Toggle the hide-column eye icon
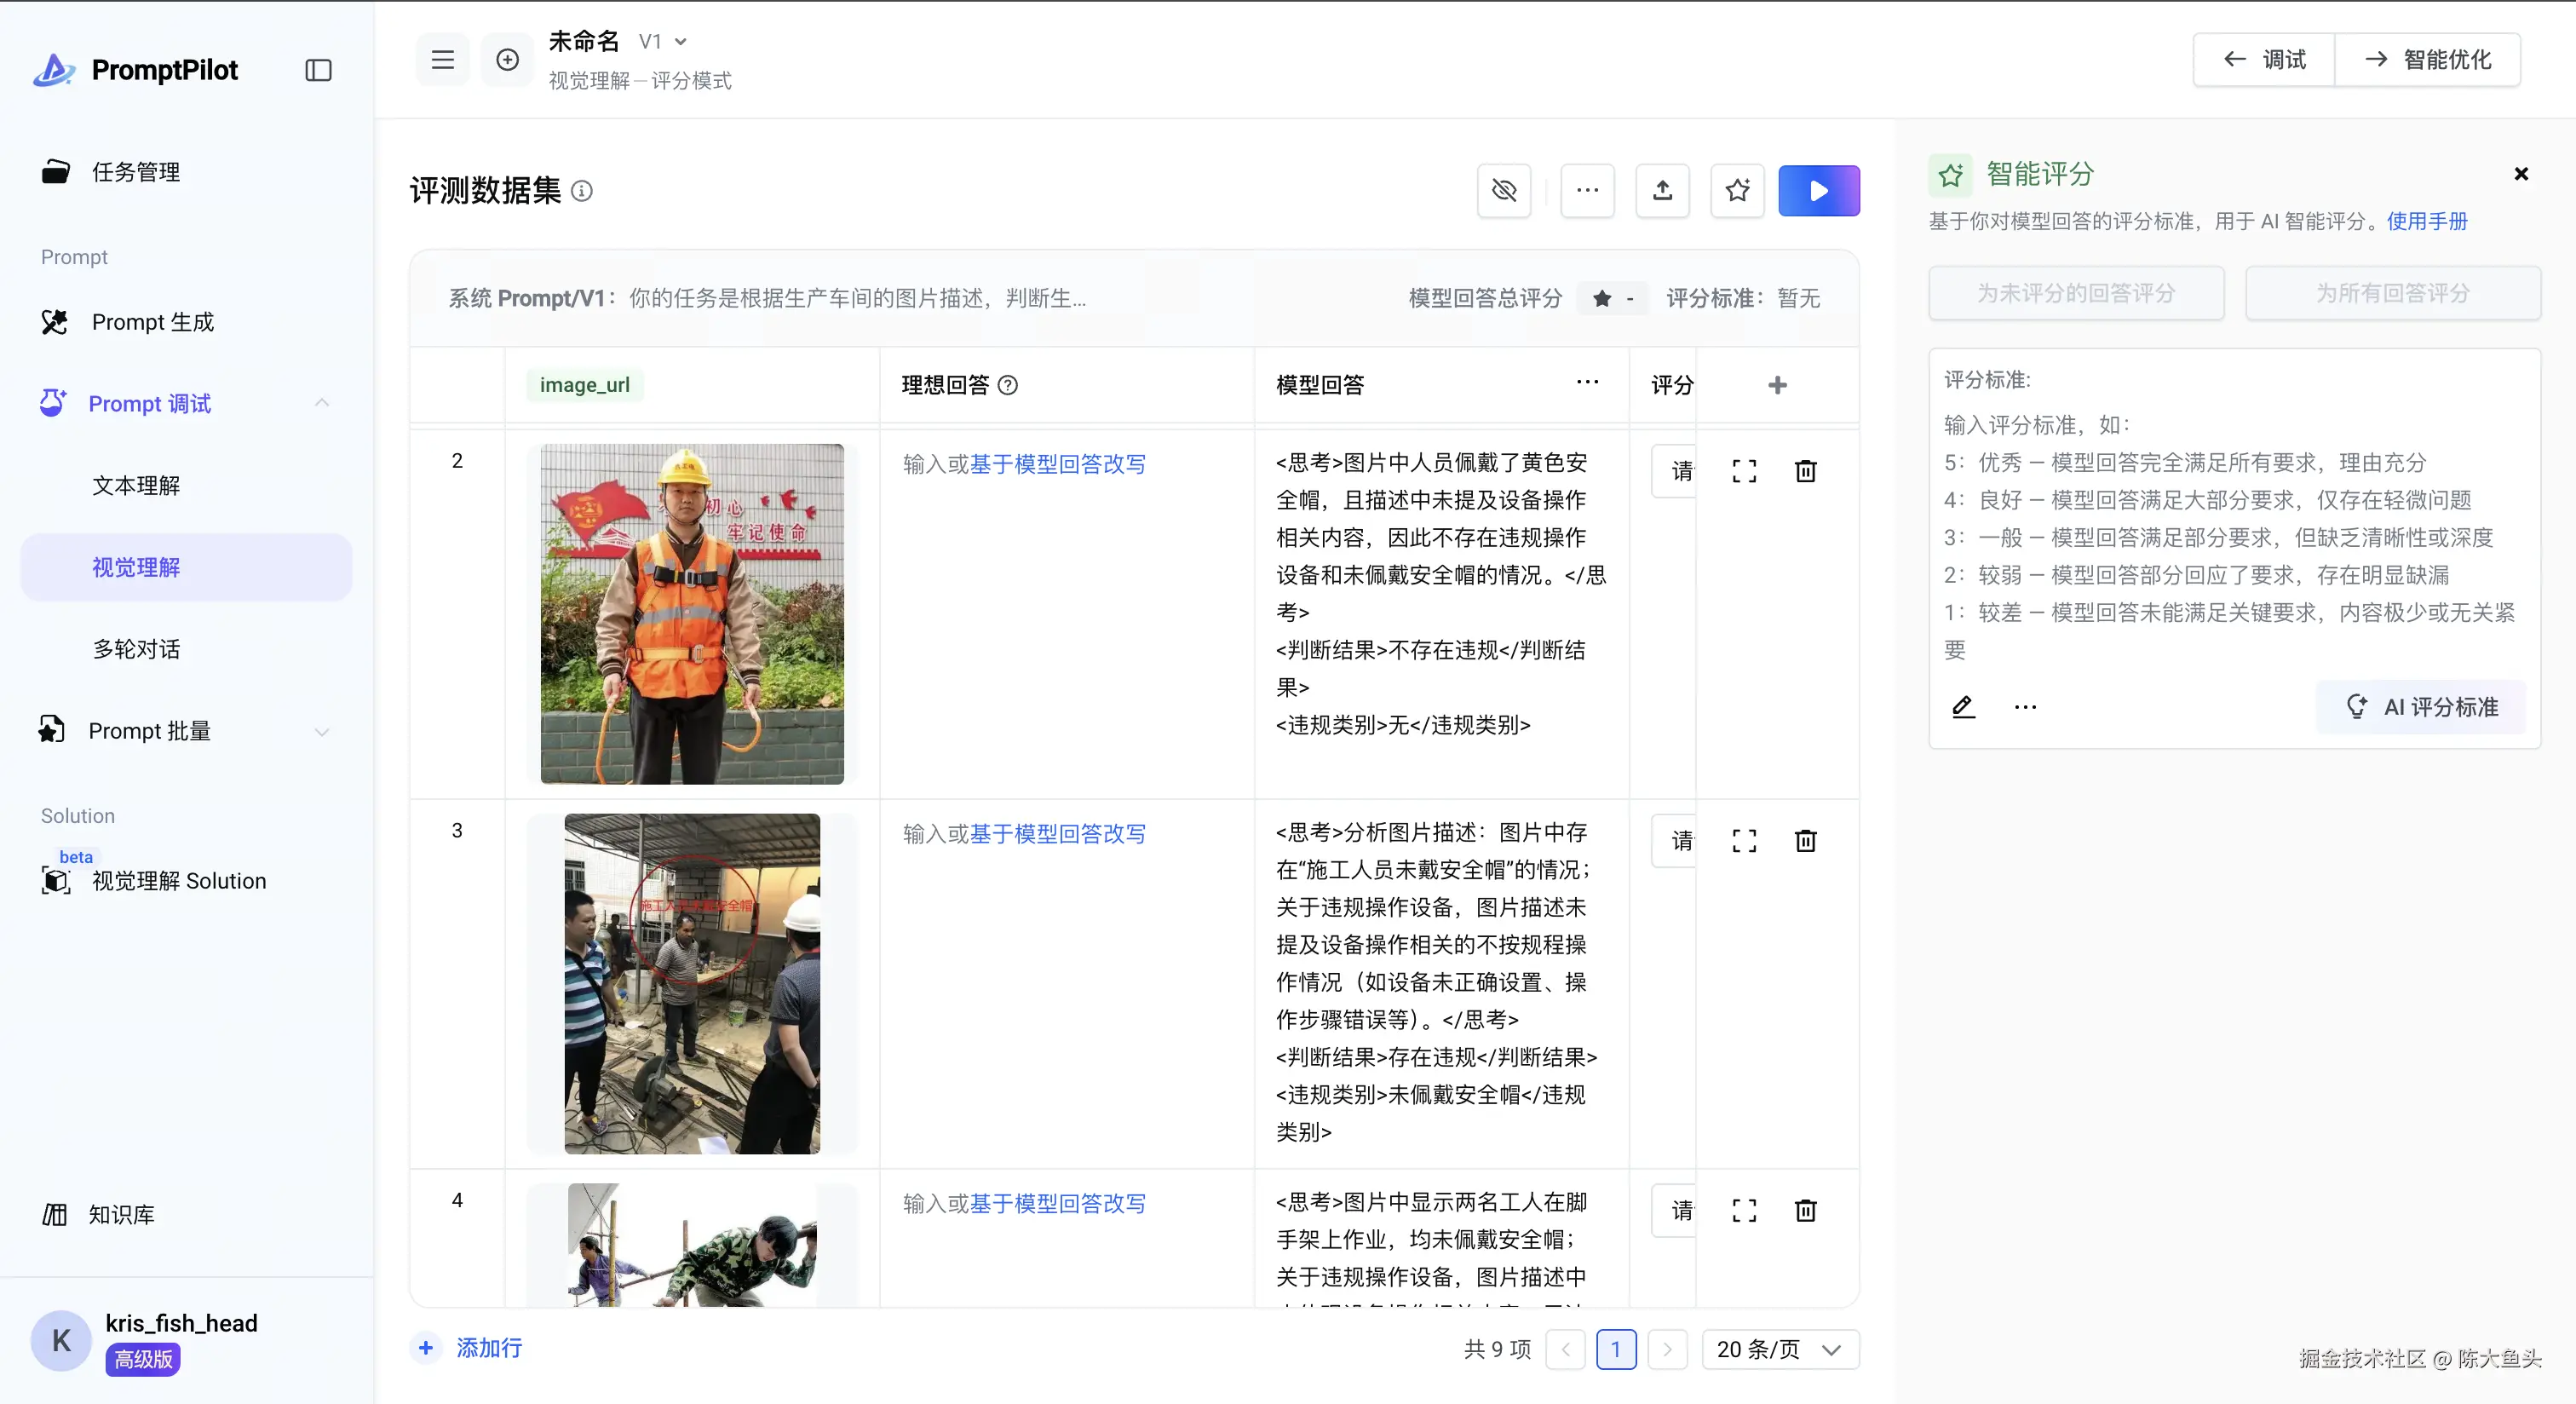The width and height of the screenshot is (2576, 1404). tap(1504, 190)
